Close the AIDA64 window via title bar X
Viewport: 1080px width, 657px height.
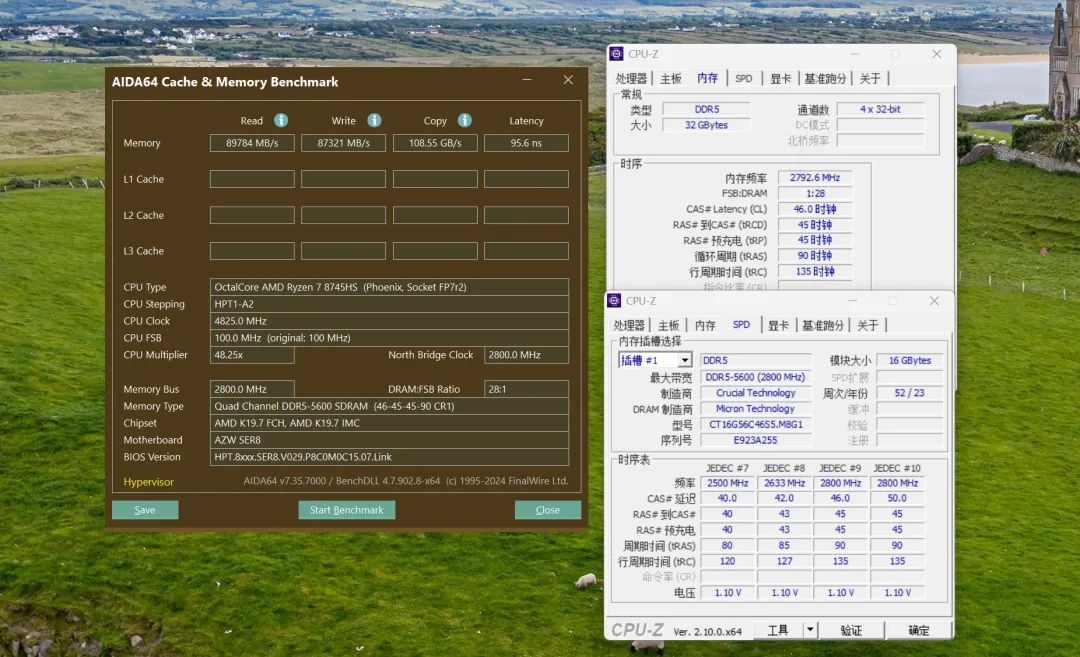point(568,81)
